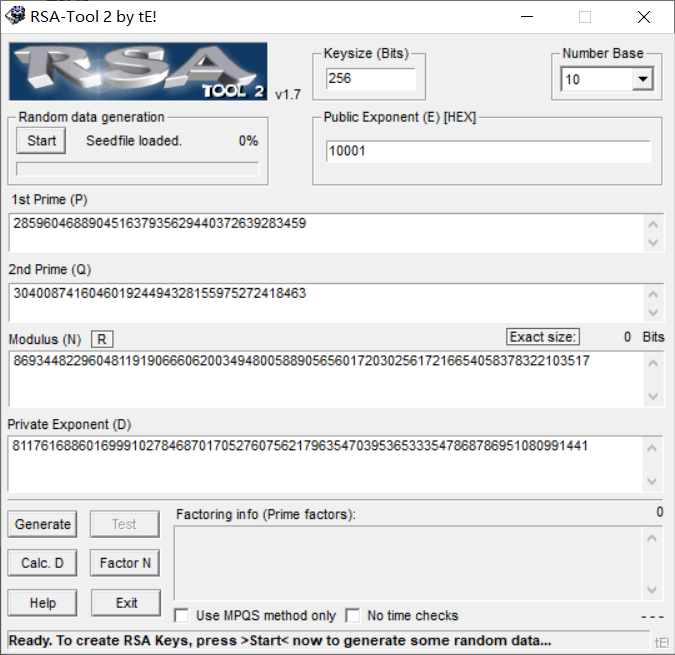
Task: Click up arrow of 2nd Prime scrollbar
Action: click(x=653, y=294)
